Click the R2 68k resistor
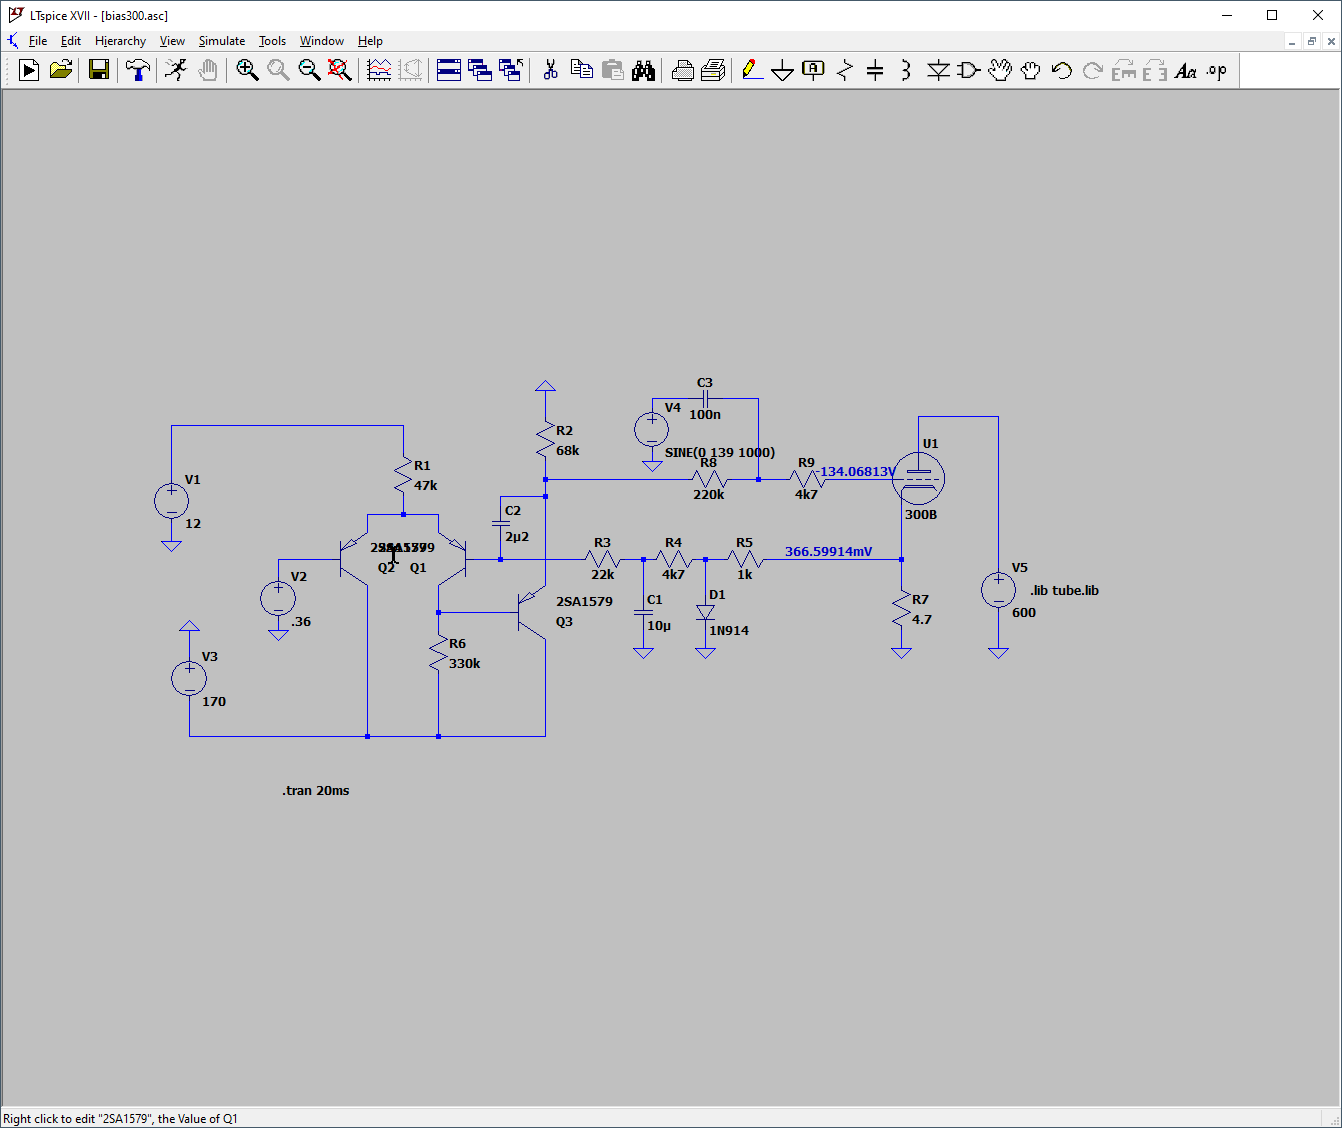This screenshot has width=1342, height=1128. click(545, 440)
